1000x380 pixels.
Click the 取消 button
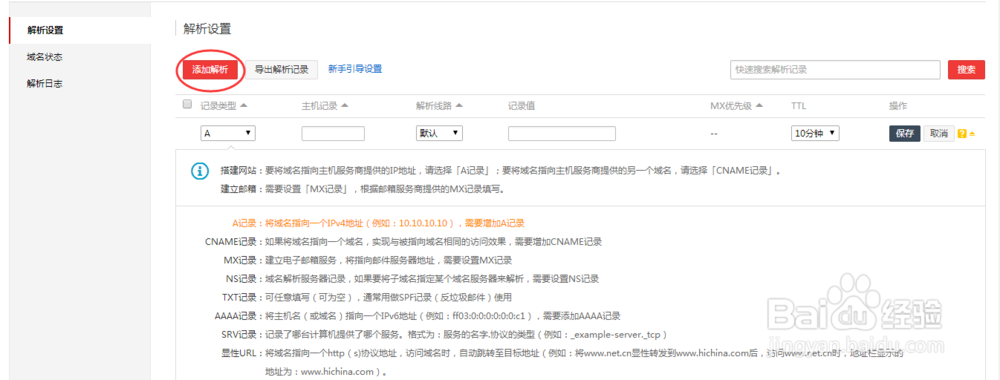coord(939,133)
